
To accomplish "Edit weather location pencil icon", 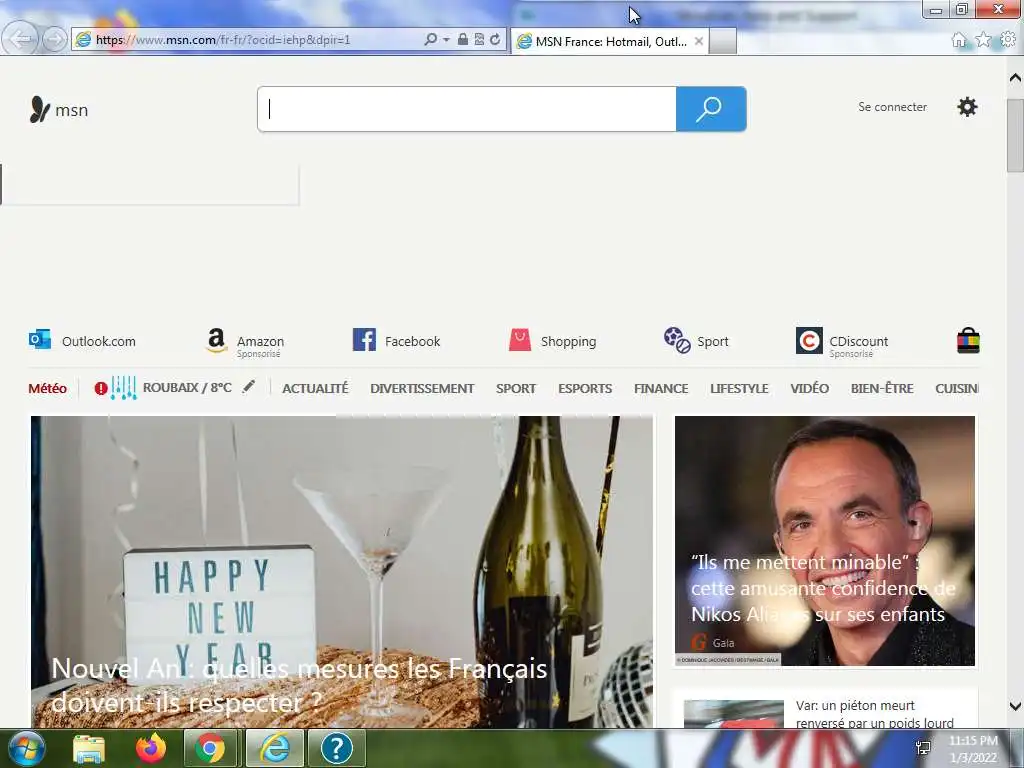I will pos(249,387).
